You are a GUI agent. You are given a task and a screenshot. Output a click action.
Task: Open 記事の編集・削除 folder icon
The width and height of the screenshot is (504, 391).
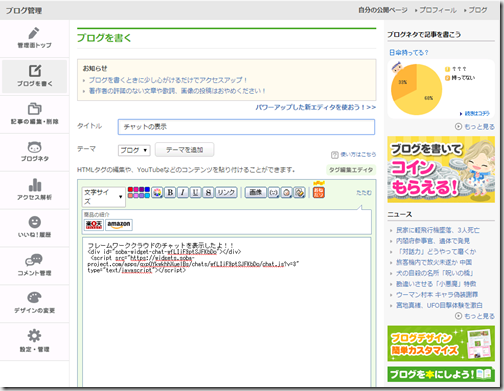click(34, 109)
